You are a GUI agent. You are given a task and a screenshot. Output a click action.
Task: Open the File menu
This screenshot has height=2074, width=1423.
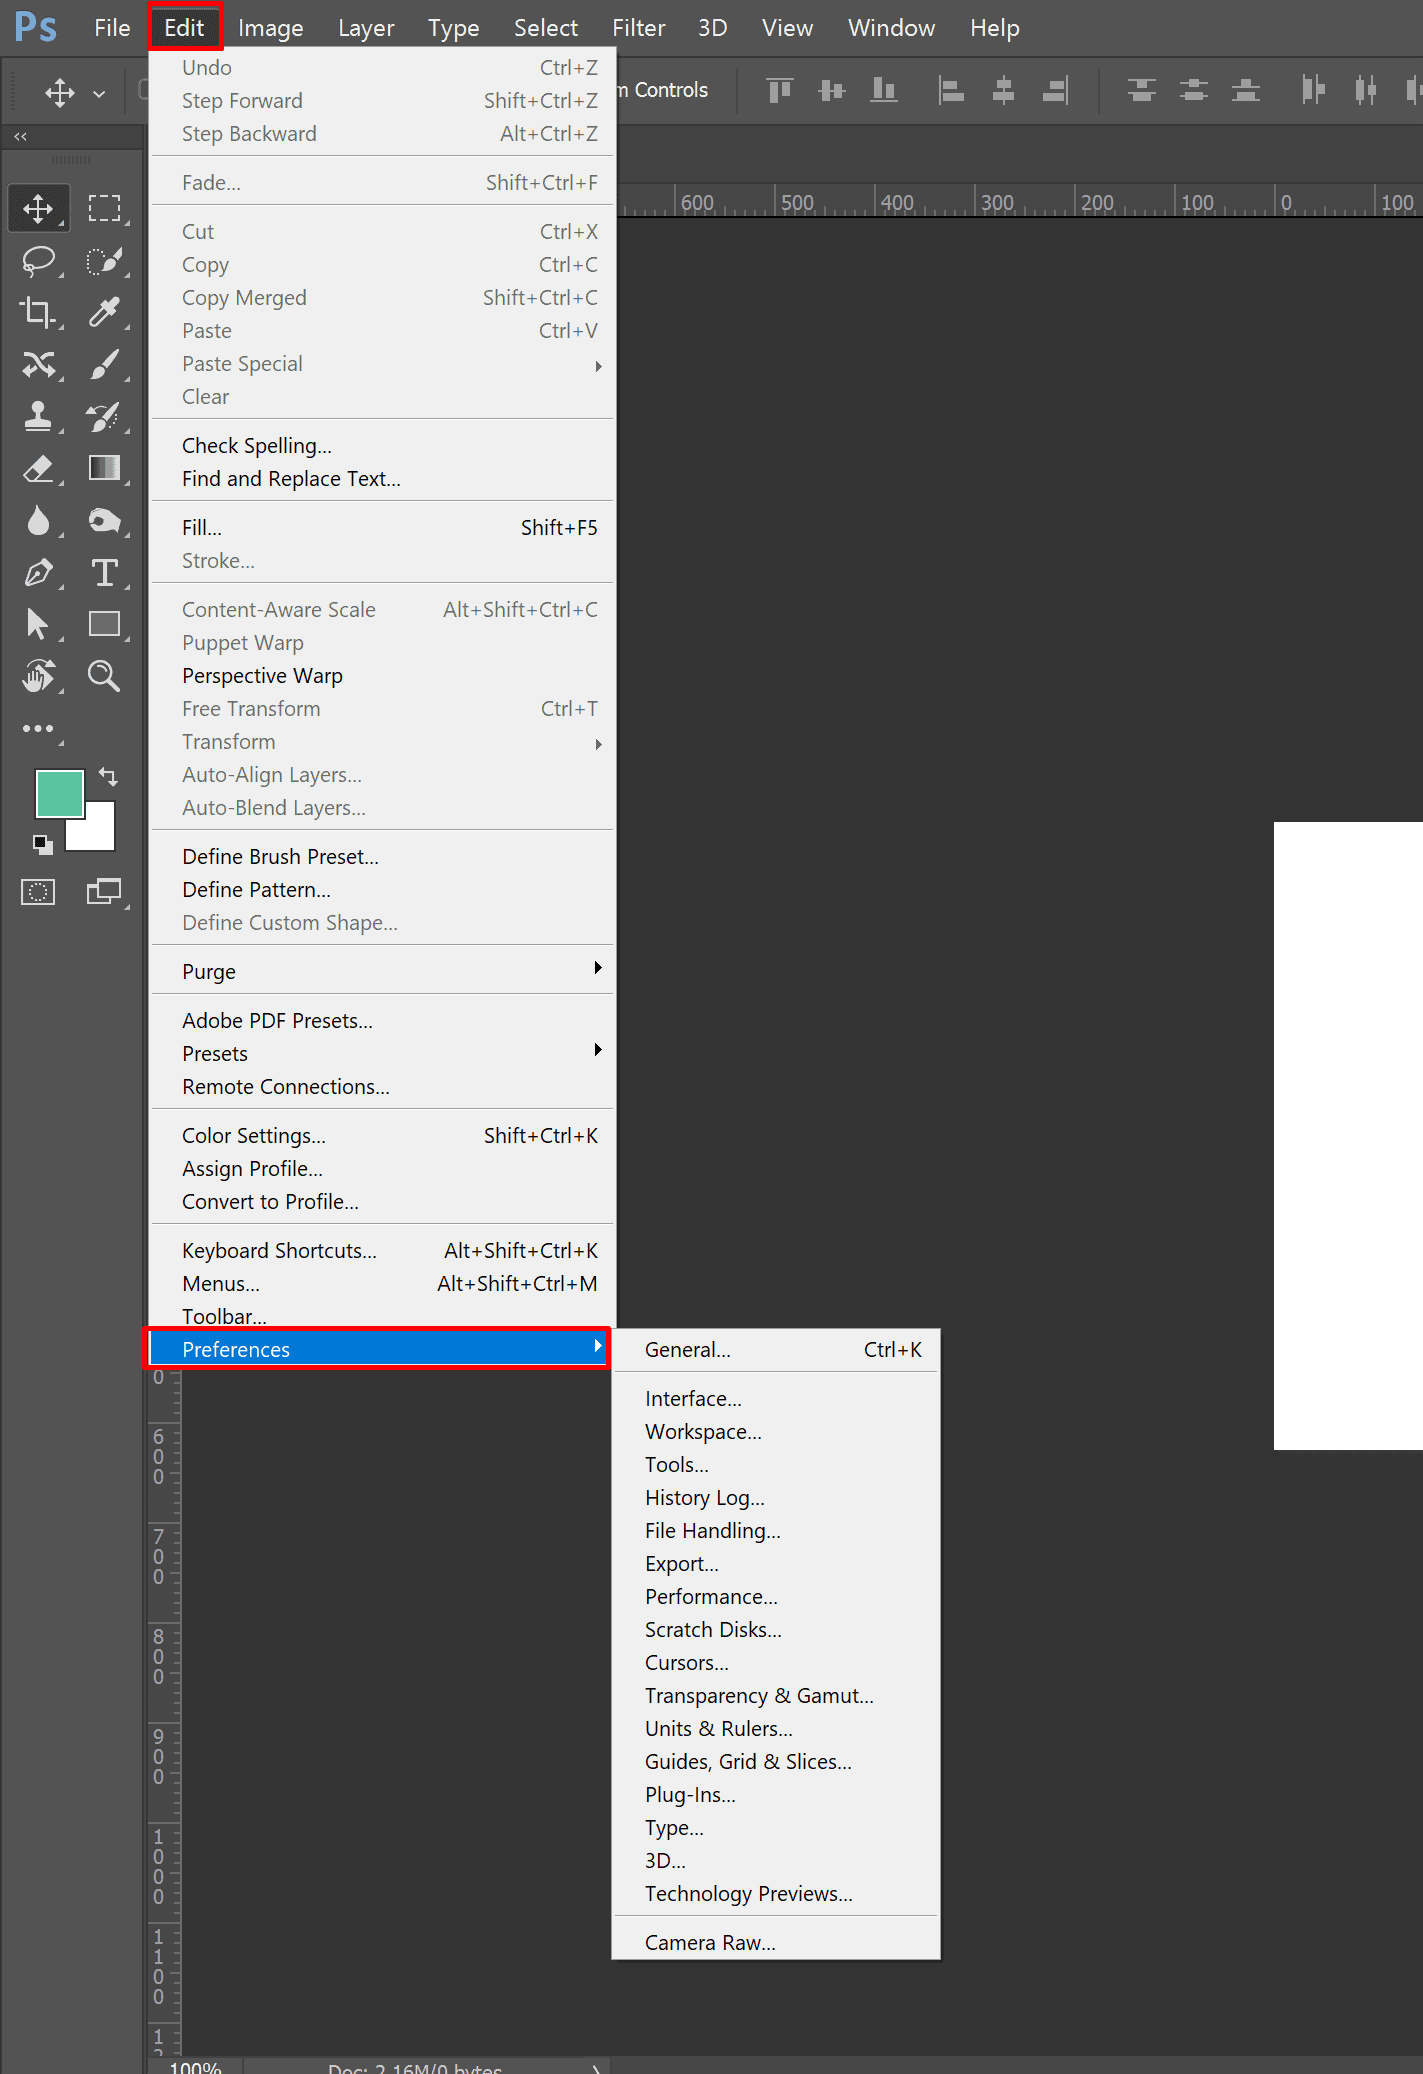[x=112, y=28]
